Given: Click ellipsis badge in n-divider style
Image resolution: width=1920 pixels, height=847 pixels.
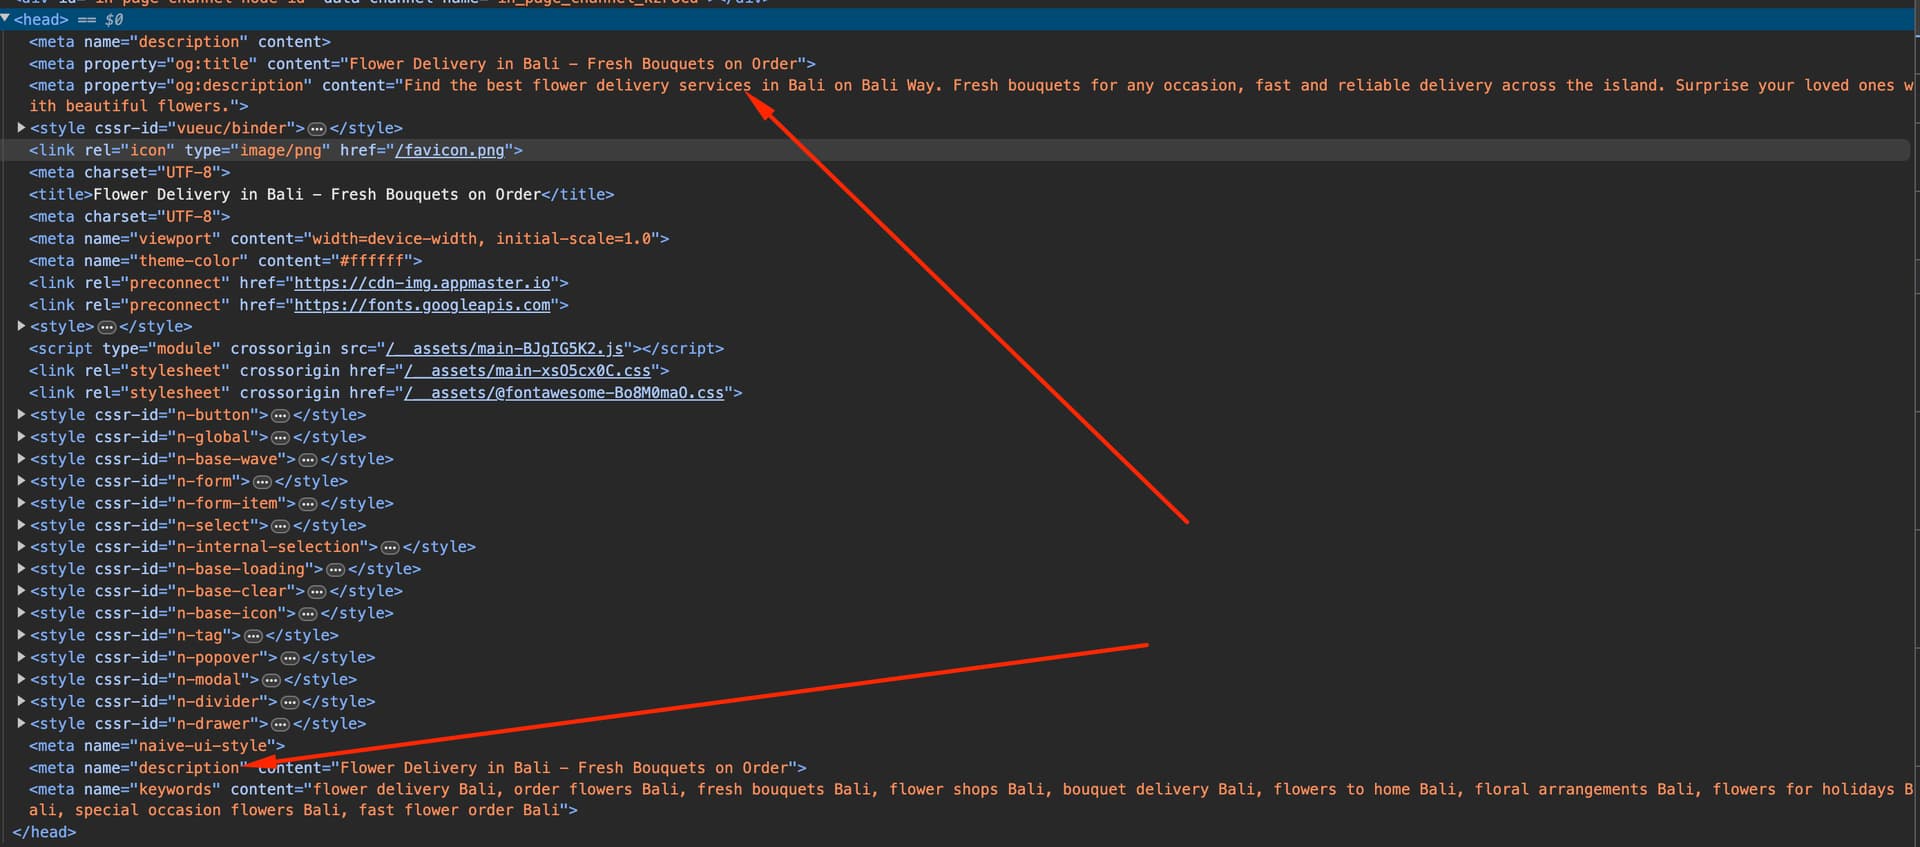Looking at the screenshot, I should [290, 702].
